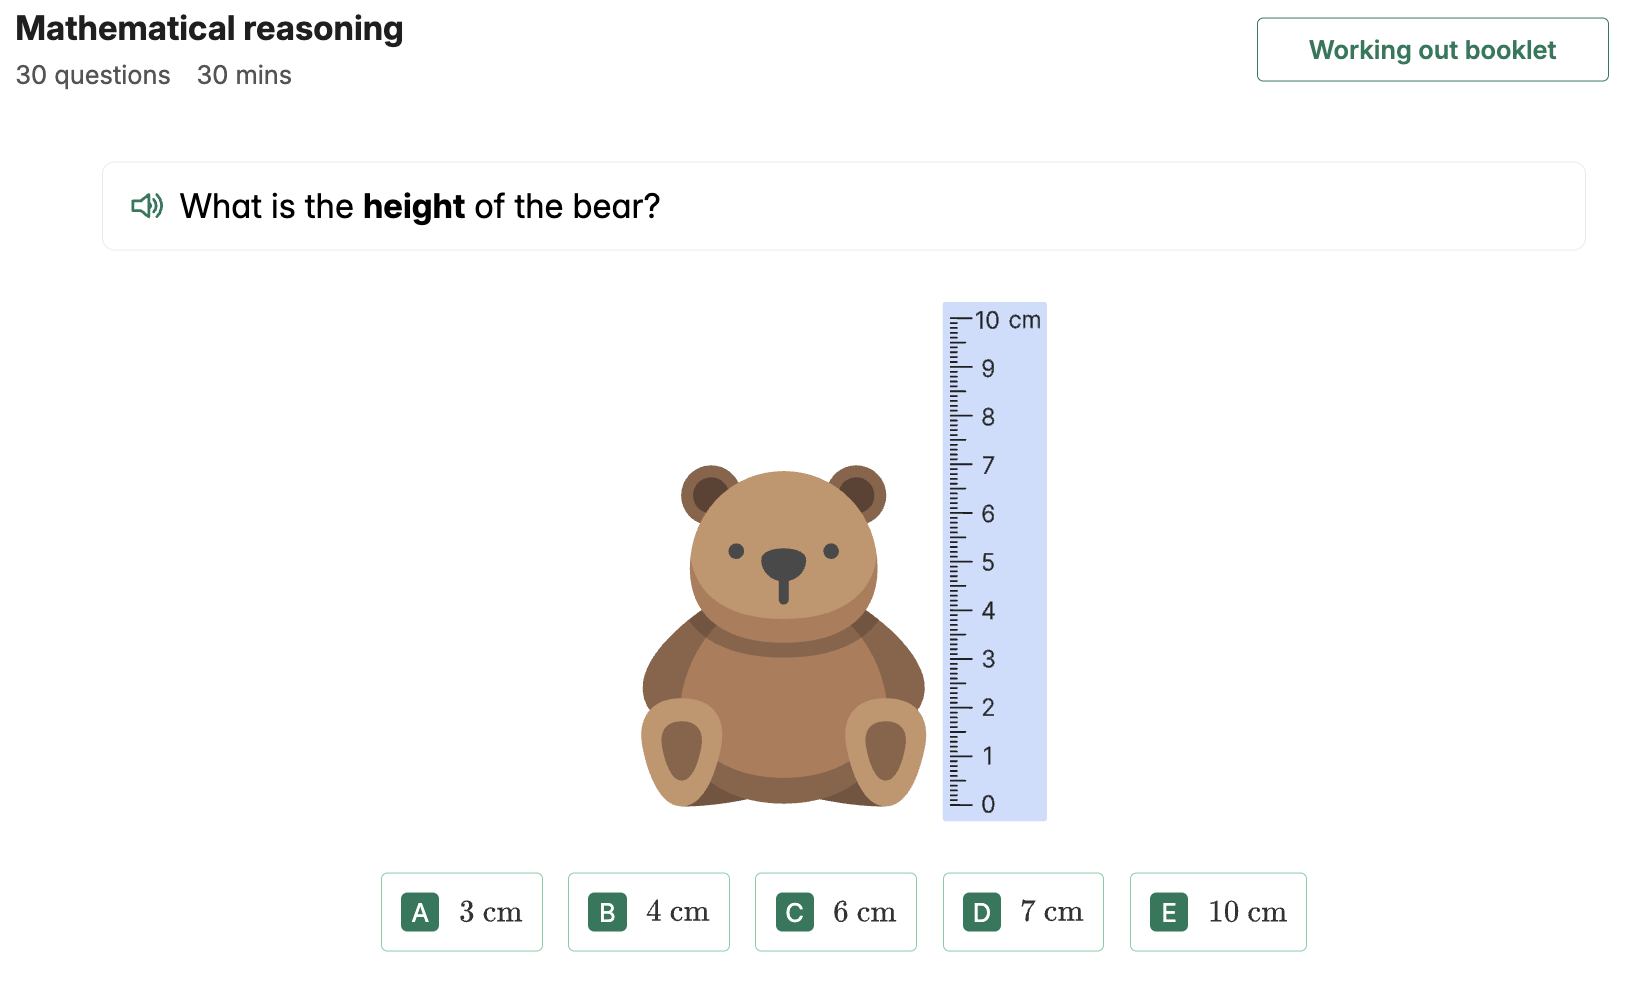Click the number 5 on the ruler
1644x988 pixels.
(988, 562)
